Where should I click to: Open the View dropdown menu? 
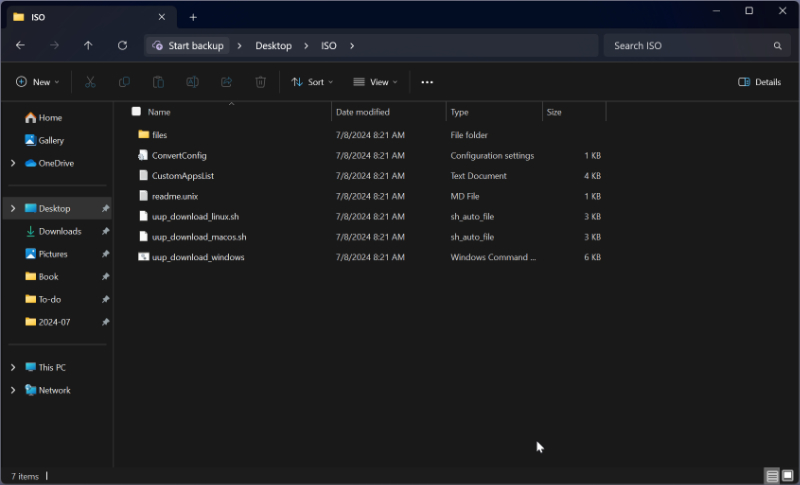click(375, 82)
